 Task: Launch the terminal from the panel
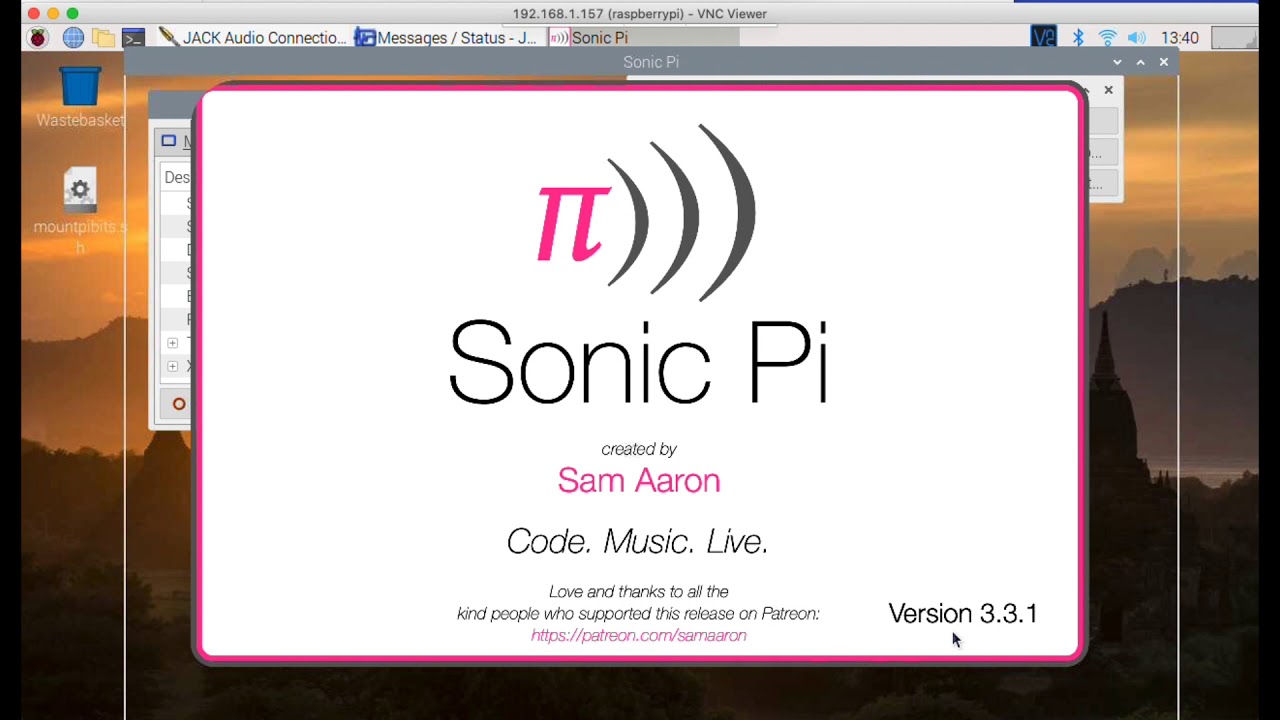coord(133,38)
